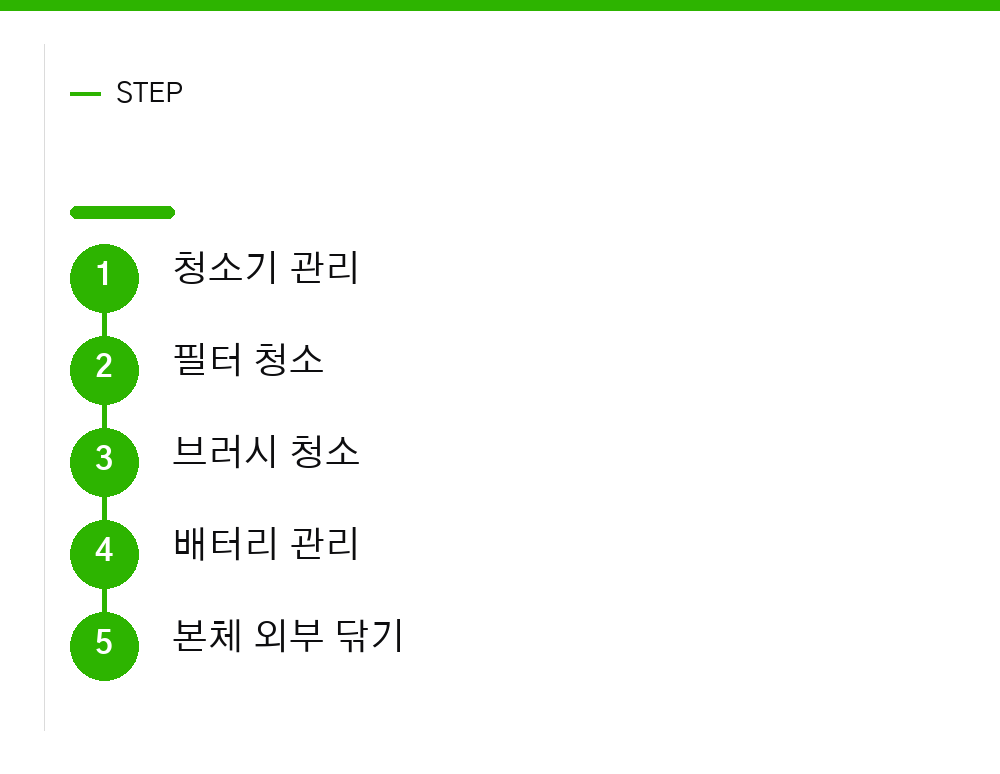Click the thin gray vertical divider line
1000x774 pixels.
coord(45,387)
